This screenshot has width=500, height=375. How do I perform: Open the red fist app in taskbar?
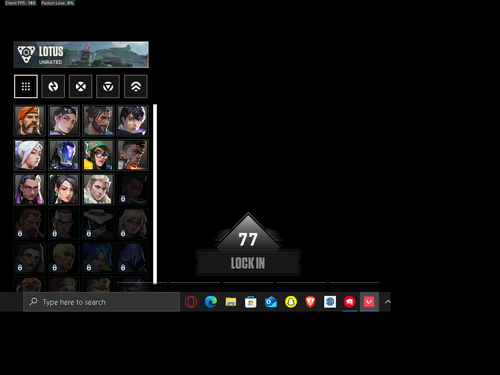coord(350,302)
